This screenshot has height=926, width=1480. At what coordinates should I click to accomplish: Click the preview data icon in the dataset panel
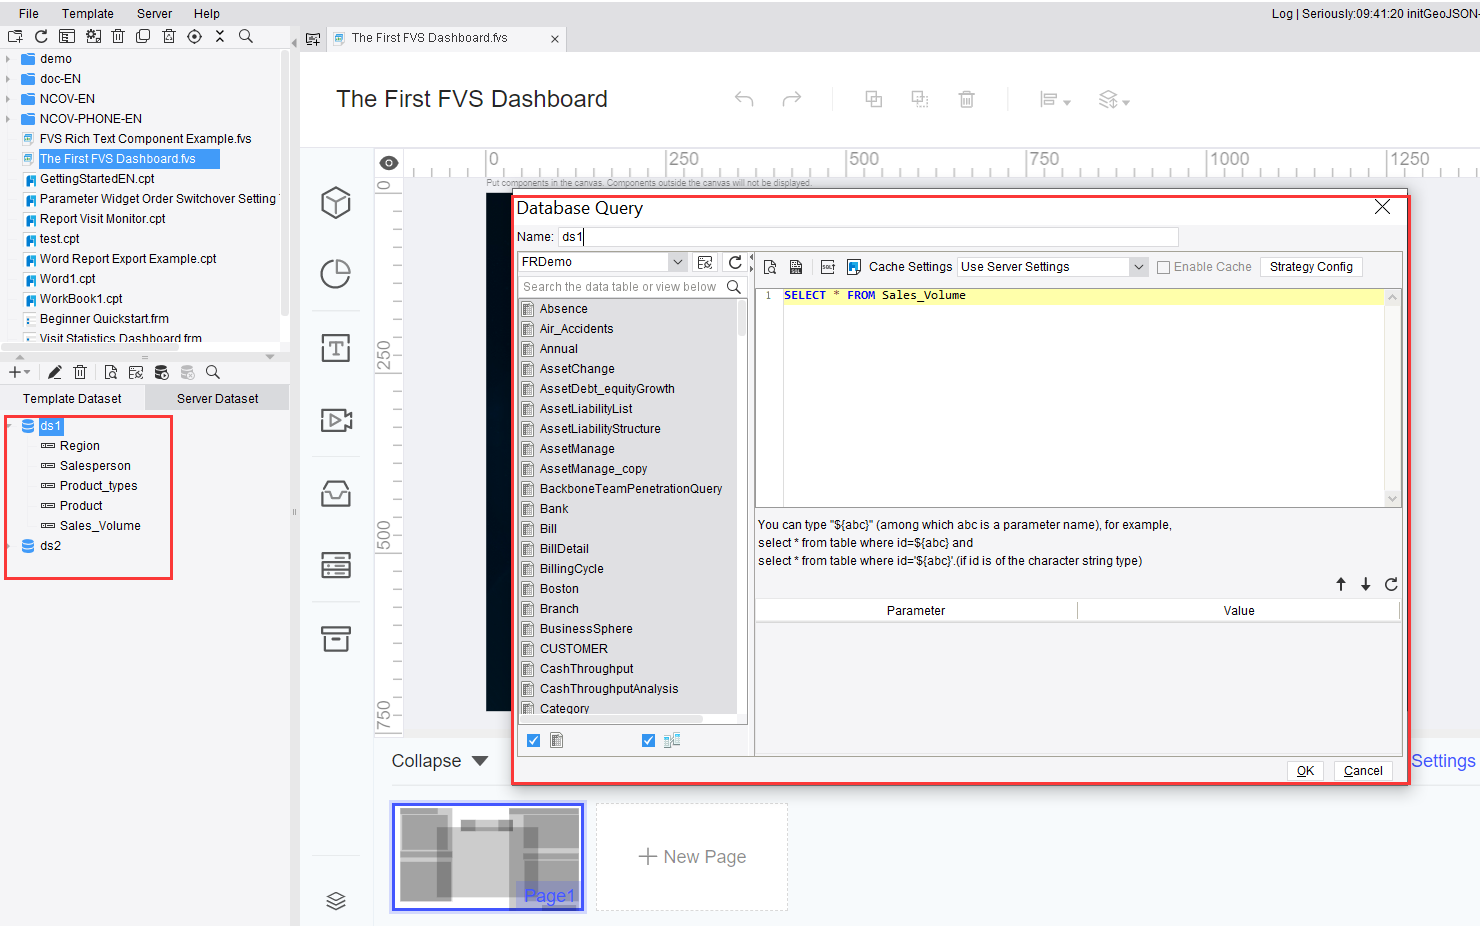point(110,371)
